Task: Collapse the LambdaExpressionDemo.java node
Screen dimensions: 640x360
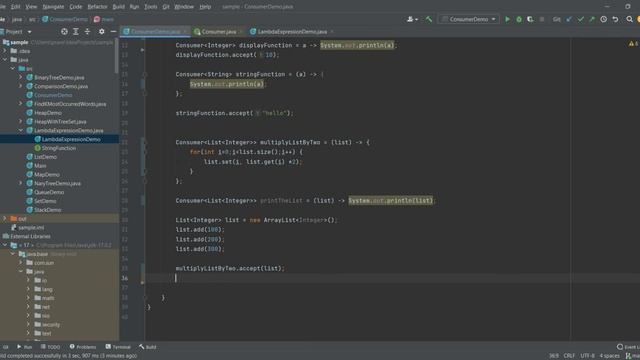Action: (20, 130)
